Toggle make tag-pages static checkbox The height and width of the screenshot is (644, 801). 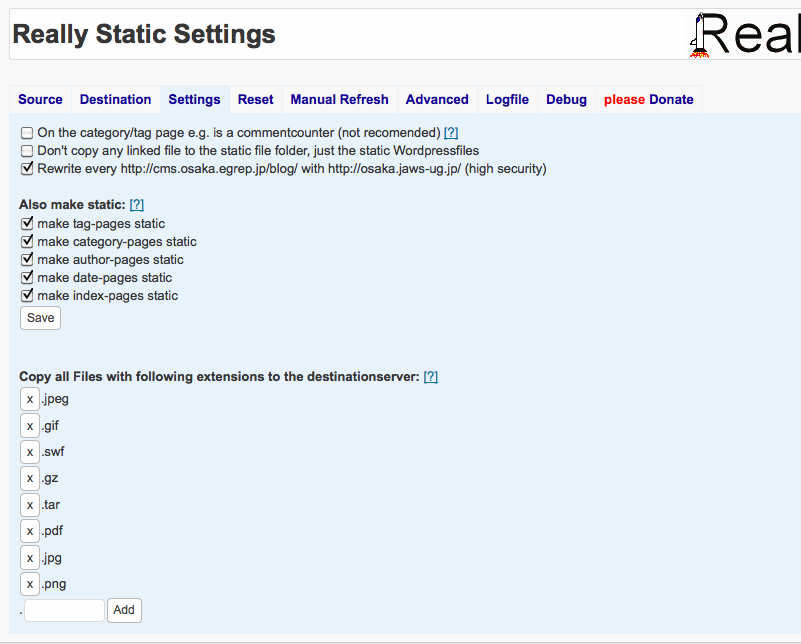27,224
